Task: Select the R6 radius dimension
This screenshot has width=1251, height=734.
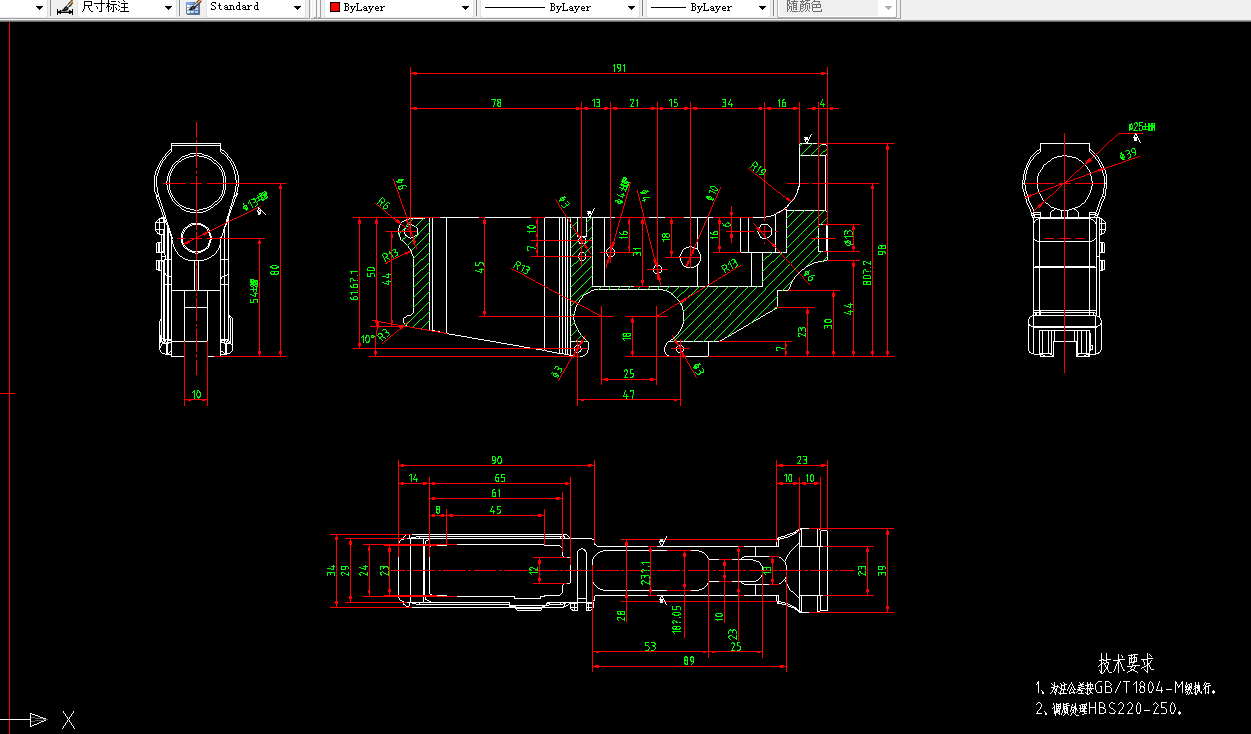Action: pos(382,203)
